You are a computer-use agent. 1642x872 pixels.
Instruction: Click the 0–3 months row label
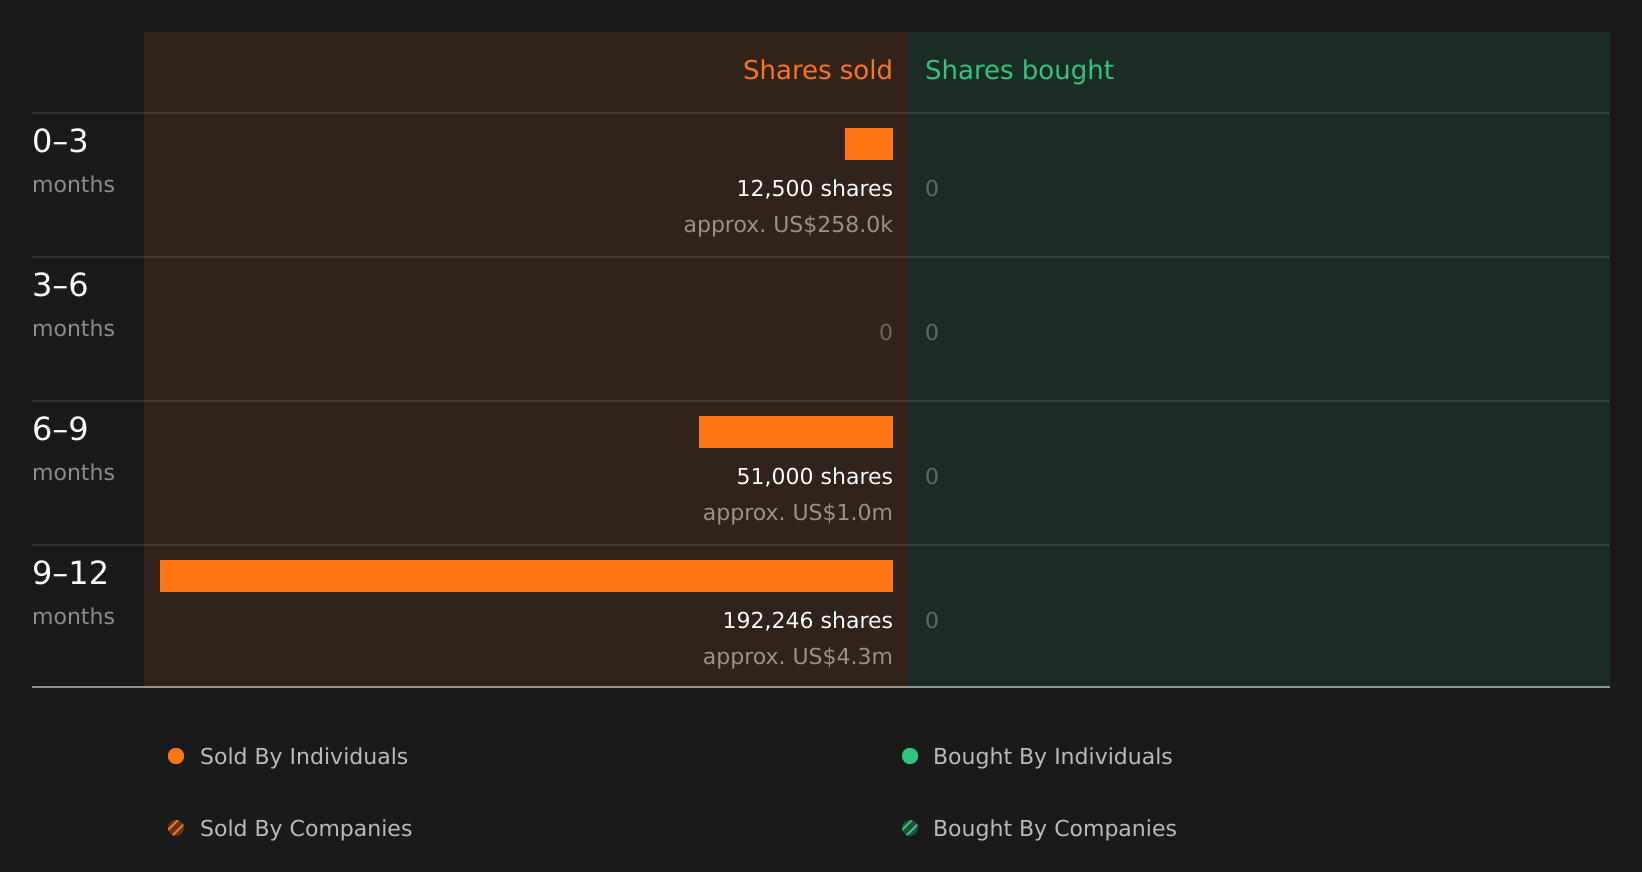73,161
